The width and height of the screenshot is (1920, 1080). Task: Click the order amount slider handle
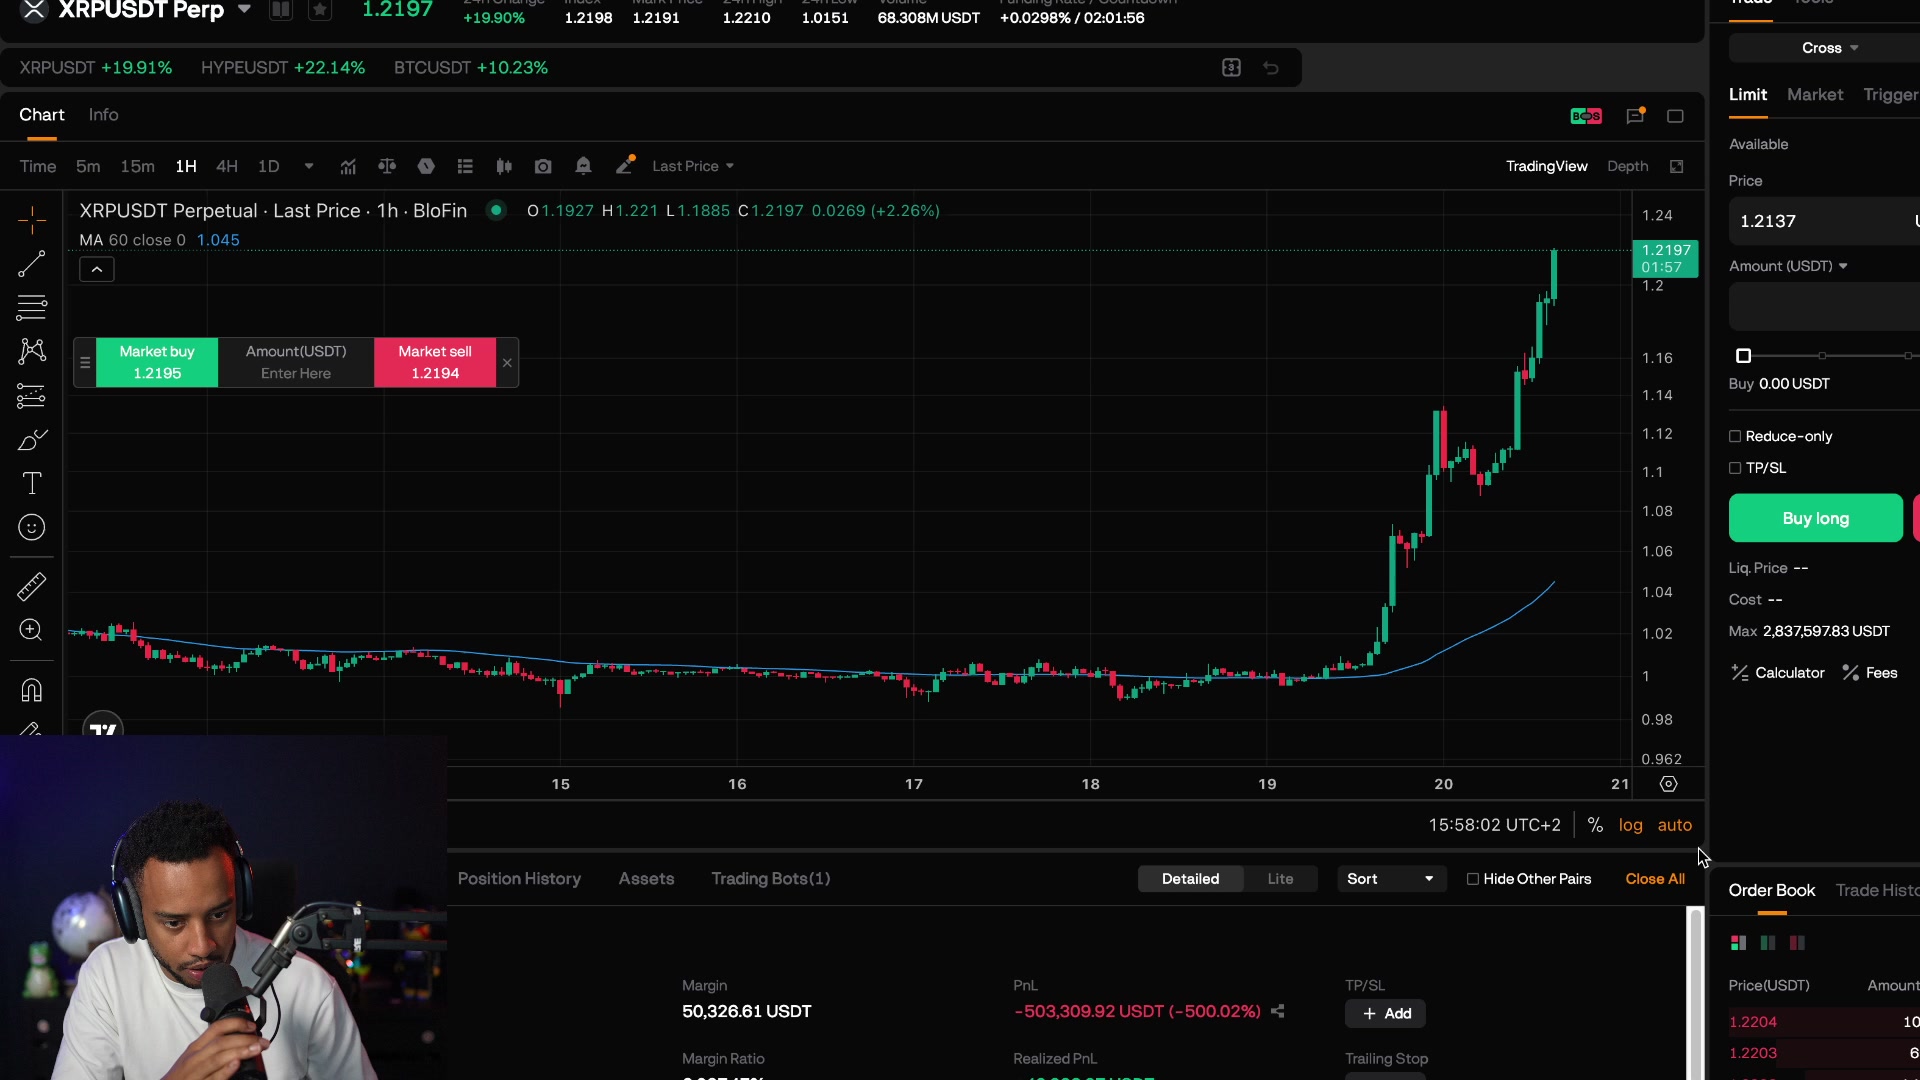click(1743, 356)
